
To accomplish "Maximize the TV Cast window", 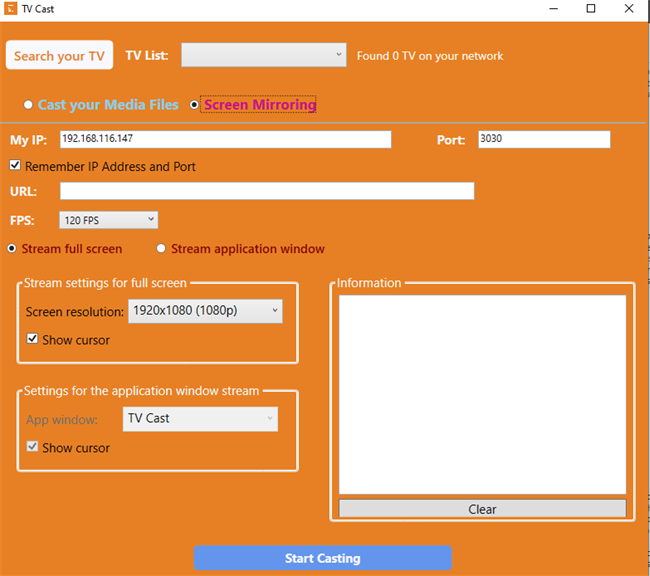I will 591,9.
